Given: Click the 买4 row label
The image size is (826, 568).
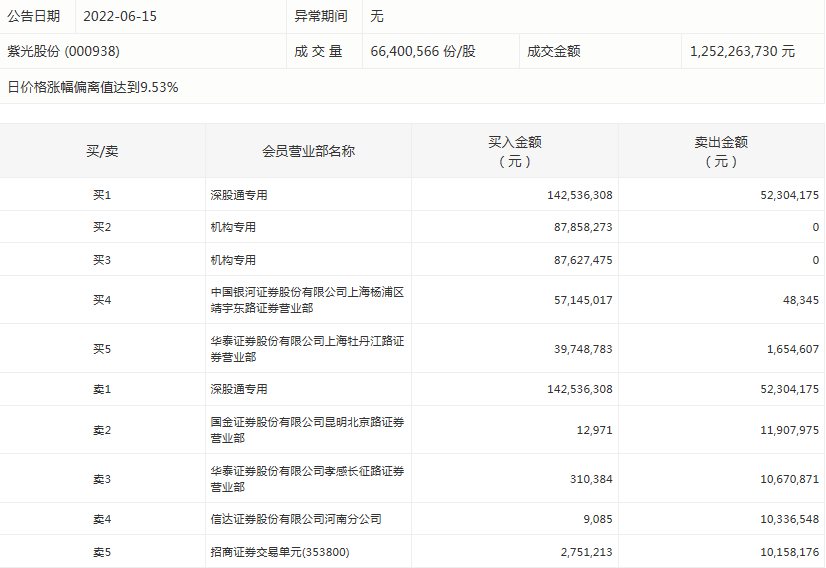Looking at the screenshot, I should tap(102, 300).
